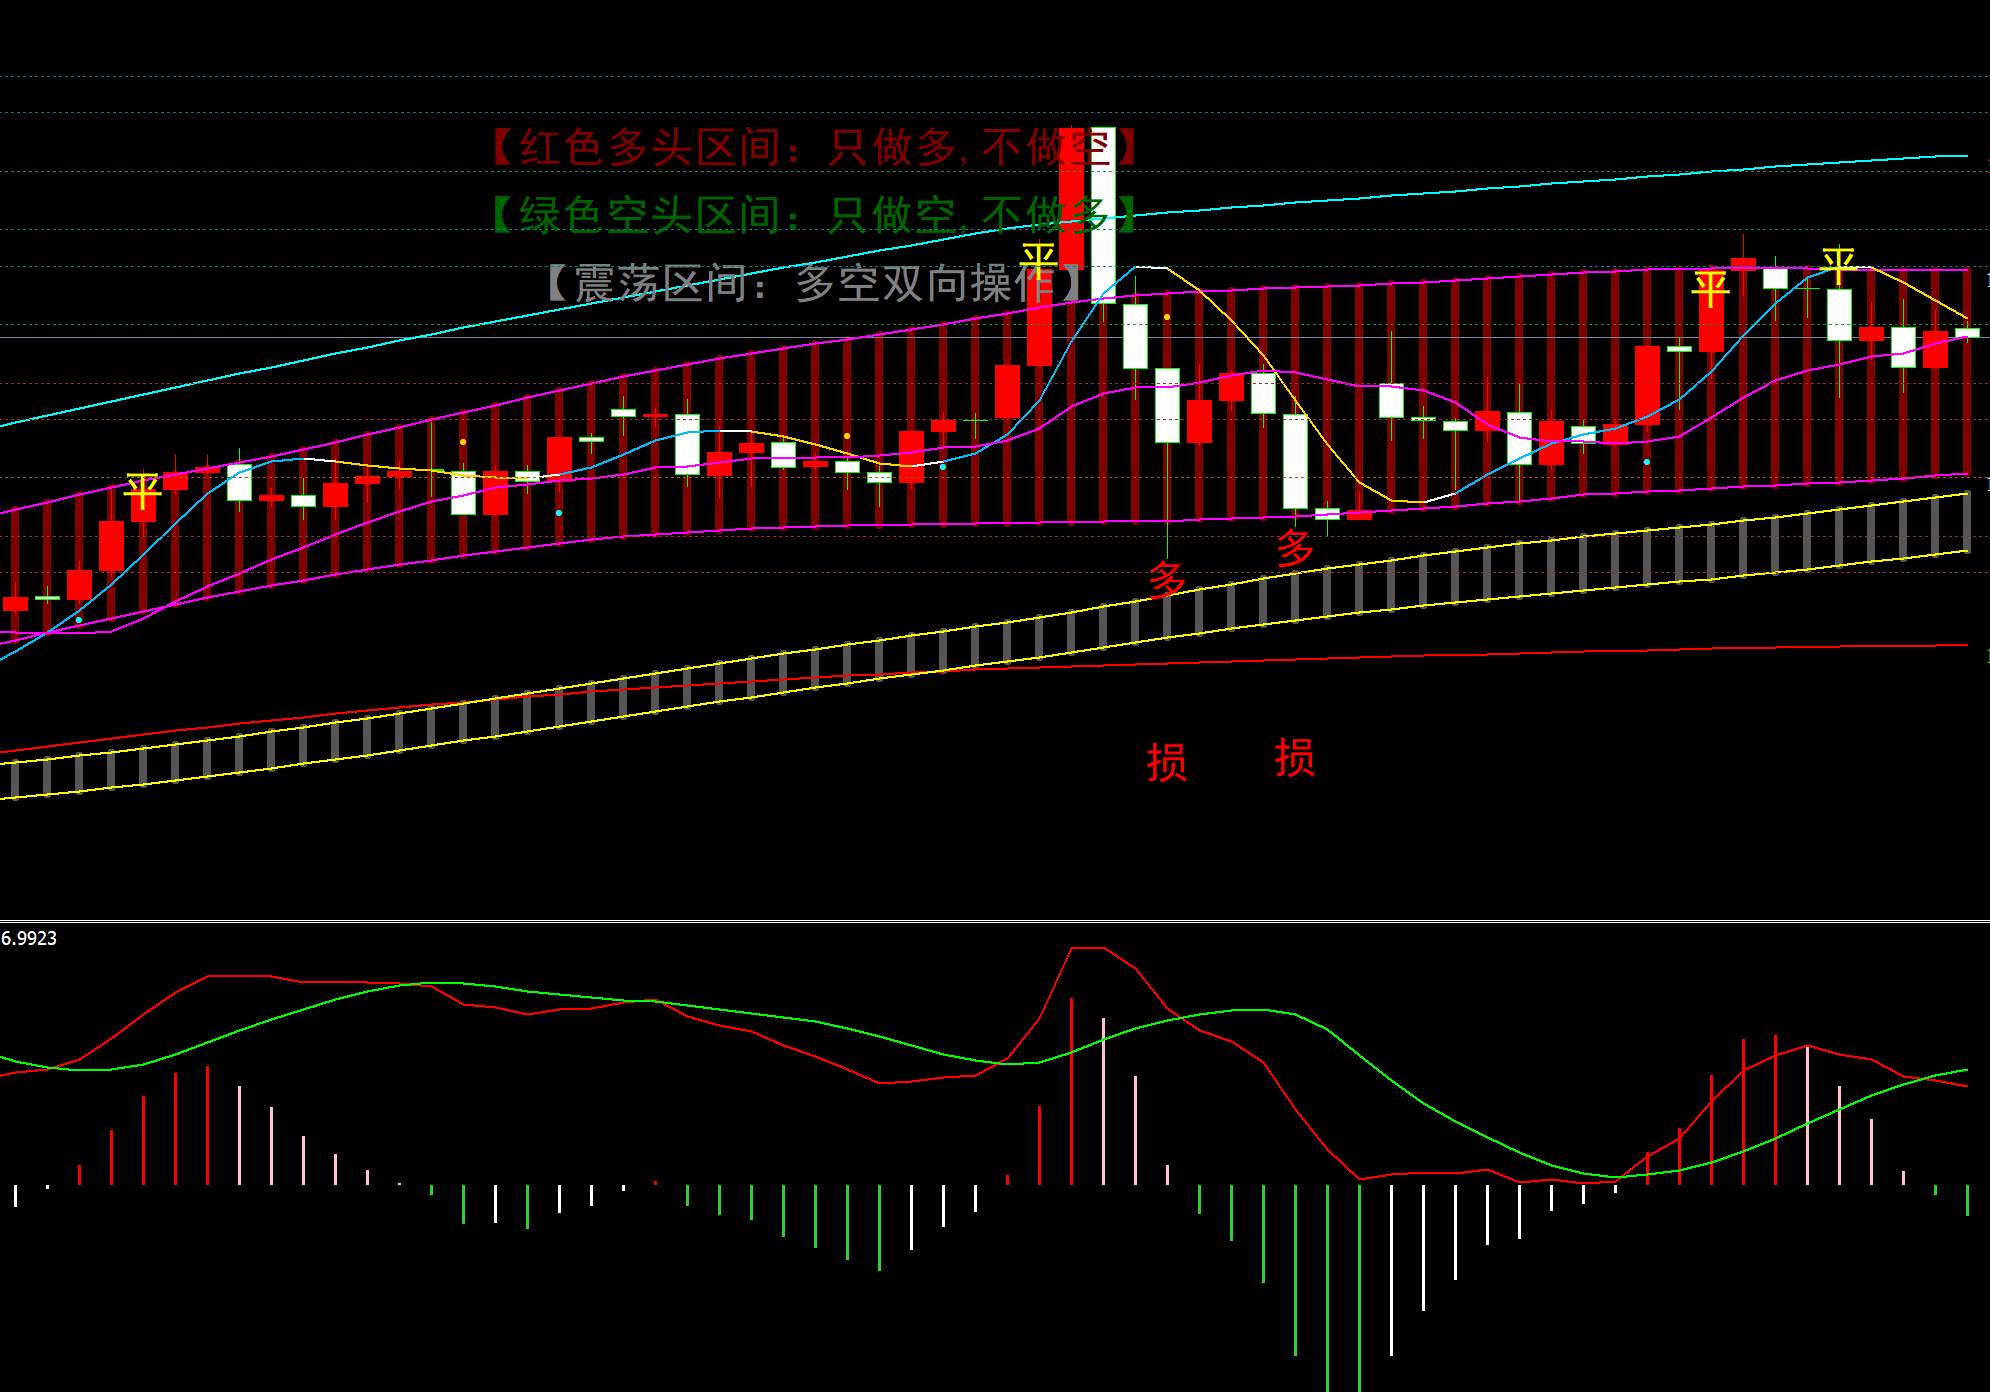
Task: Click the left red 损 stop-loss marker
Action: (x=1166, y=762)
